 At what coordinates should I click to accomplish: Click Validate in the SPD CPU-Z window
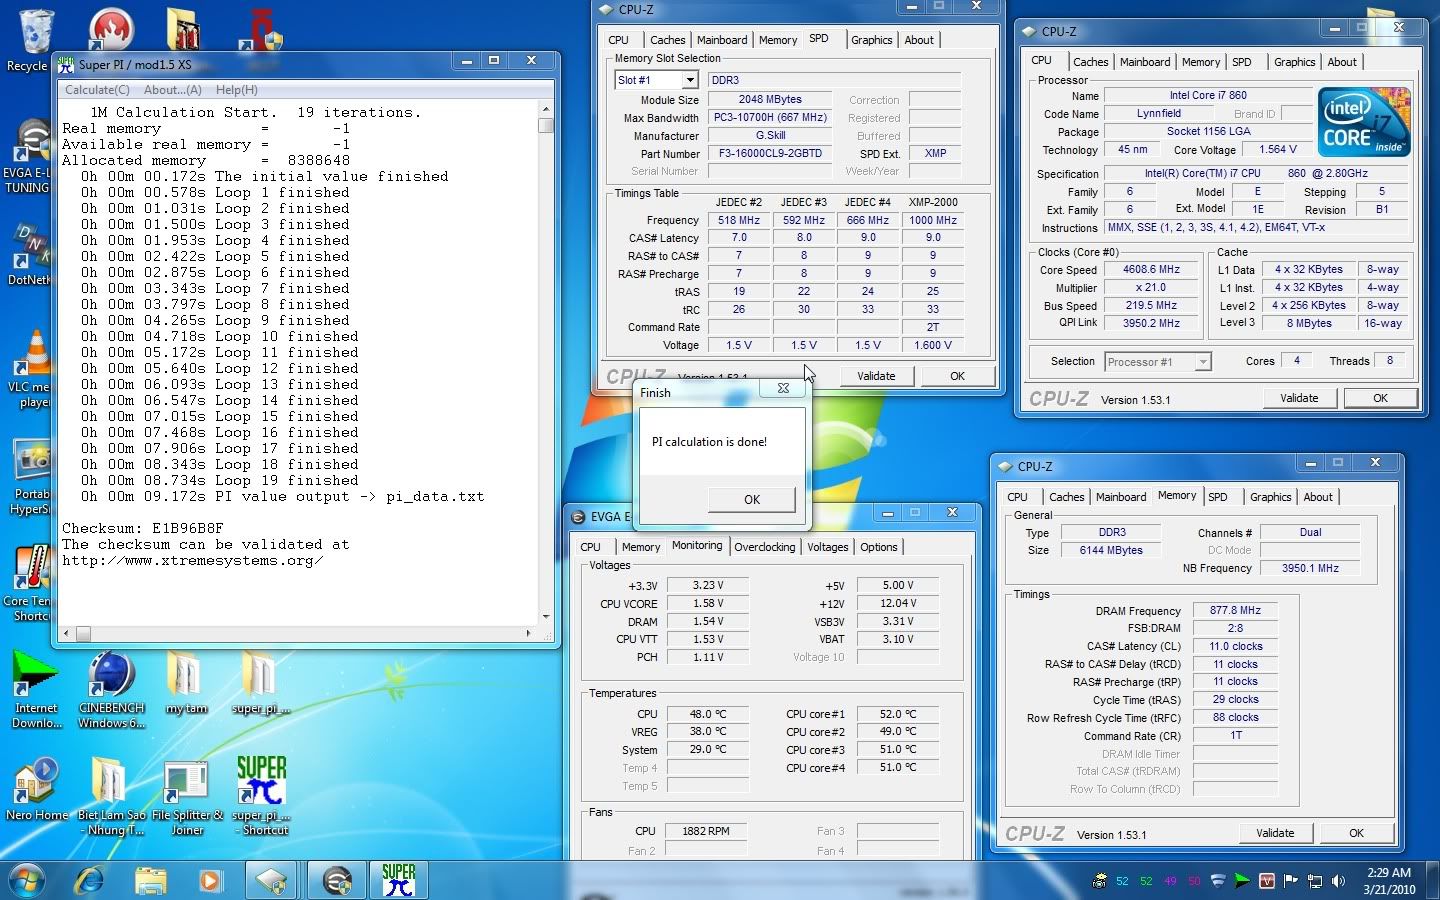tap(876, 376)
